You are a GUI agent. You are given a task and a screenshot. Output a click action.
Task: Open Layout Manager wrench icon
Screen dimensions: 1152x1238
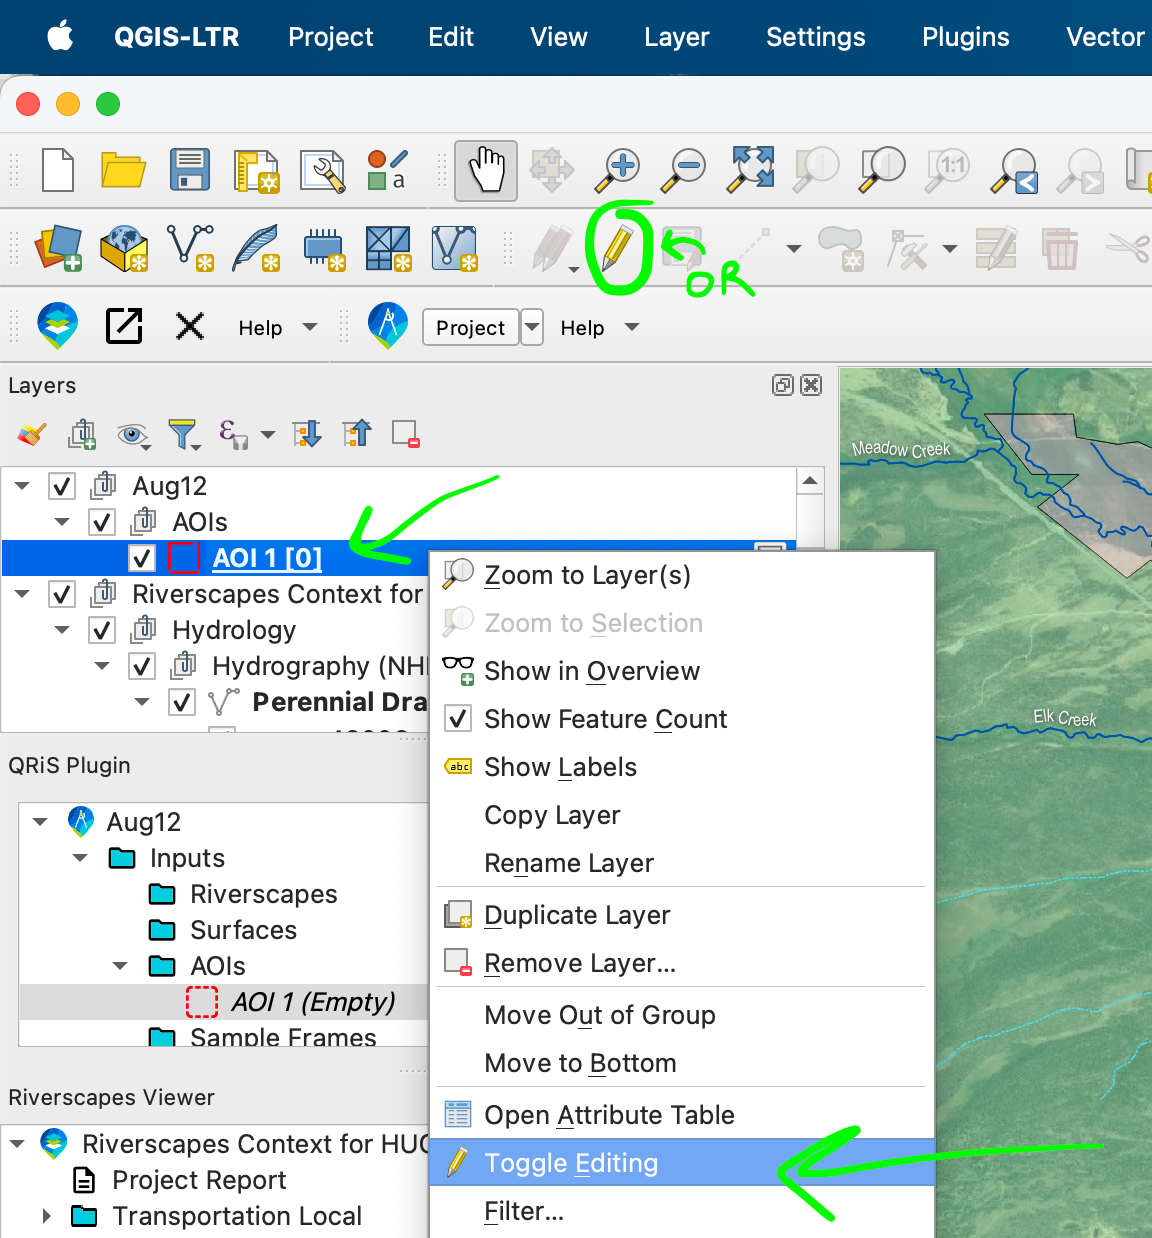[x=323, y=170]
